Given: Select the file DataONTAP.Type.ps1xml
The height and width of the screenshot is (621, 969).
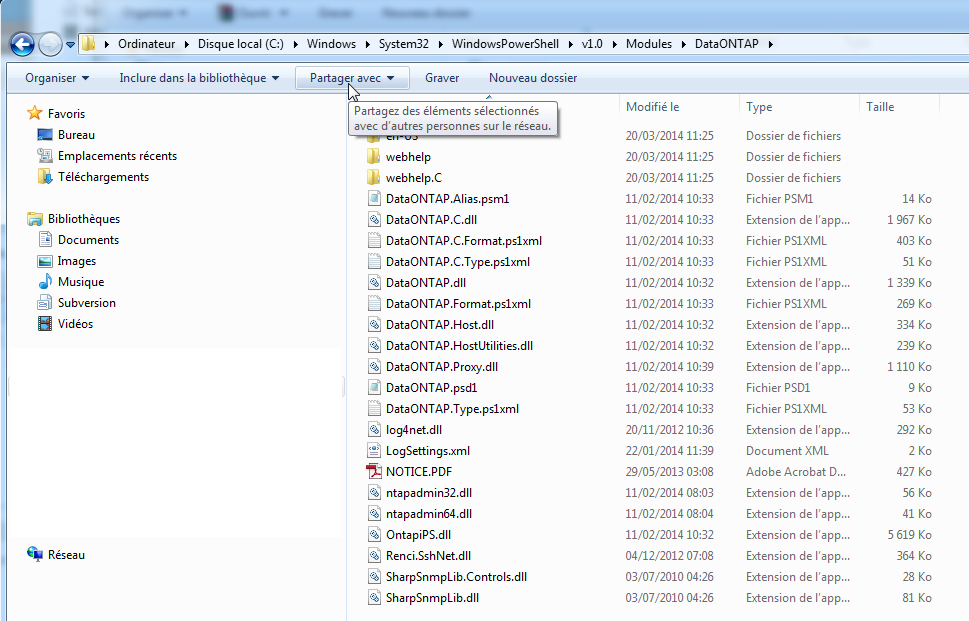Looking at the screenshot, I should tap(452, 408).
